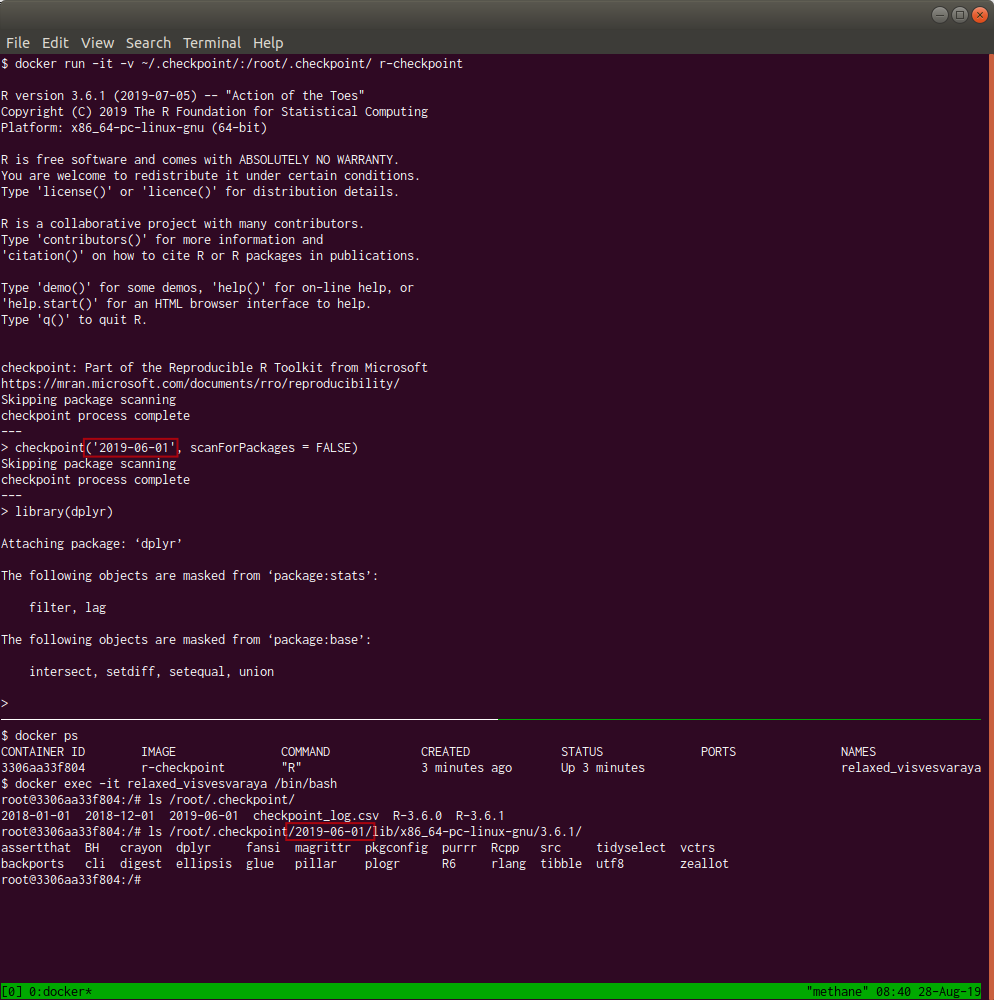Open the File menu

18,43
